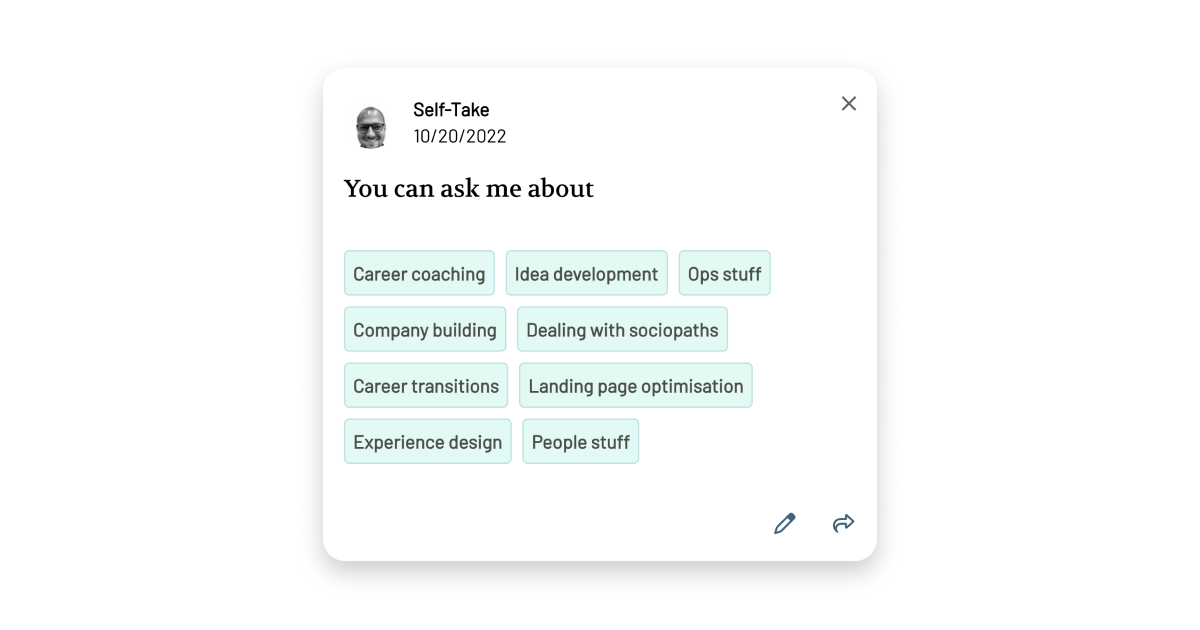Open the editor with the pencil tool
This screenshot has height=630, width=1200.
click(x=785, y=523)
